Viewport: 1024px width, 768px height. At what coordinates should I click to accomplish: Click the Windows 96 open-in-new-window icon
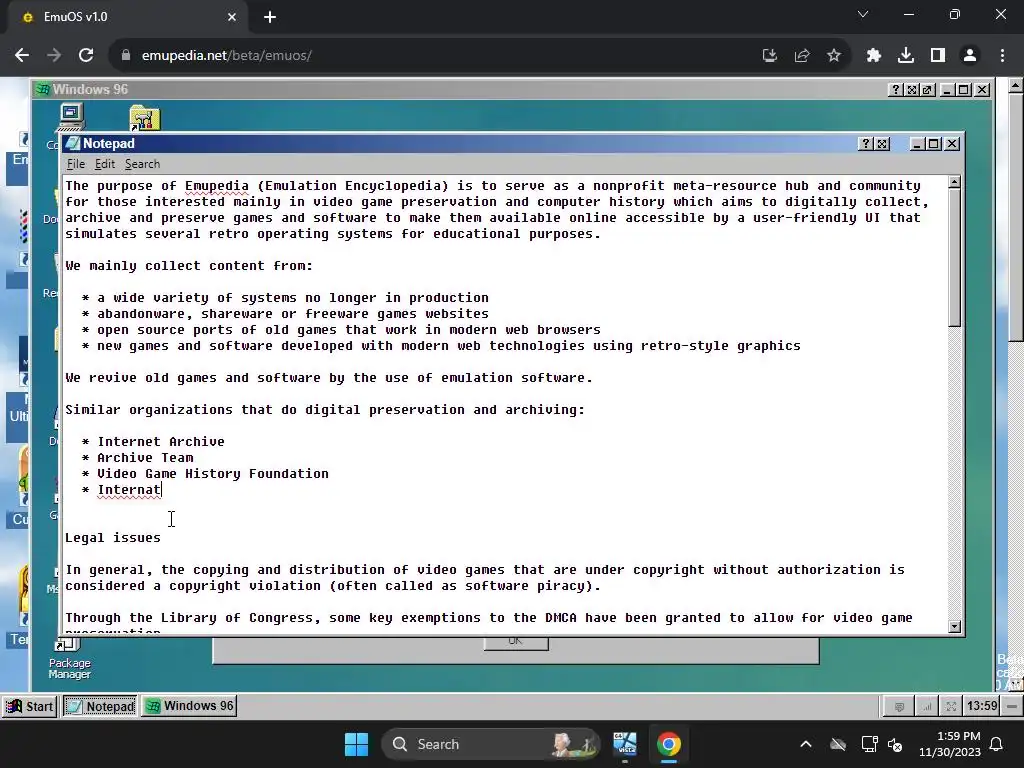pos(927,89)
